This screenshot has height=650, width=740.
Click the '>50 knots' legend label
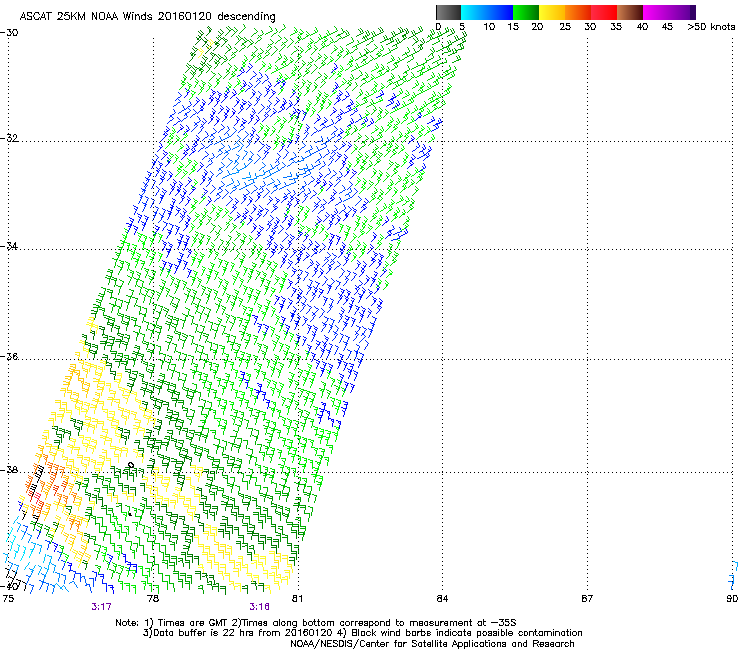(711, 27)
